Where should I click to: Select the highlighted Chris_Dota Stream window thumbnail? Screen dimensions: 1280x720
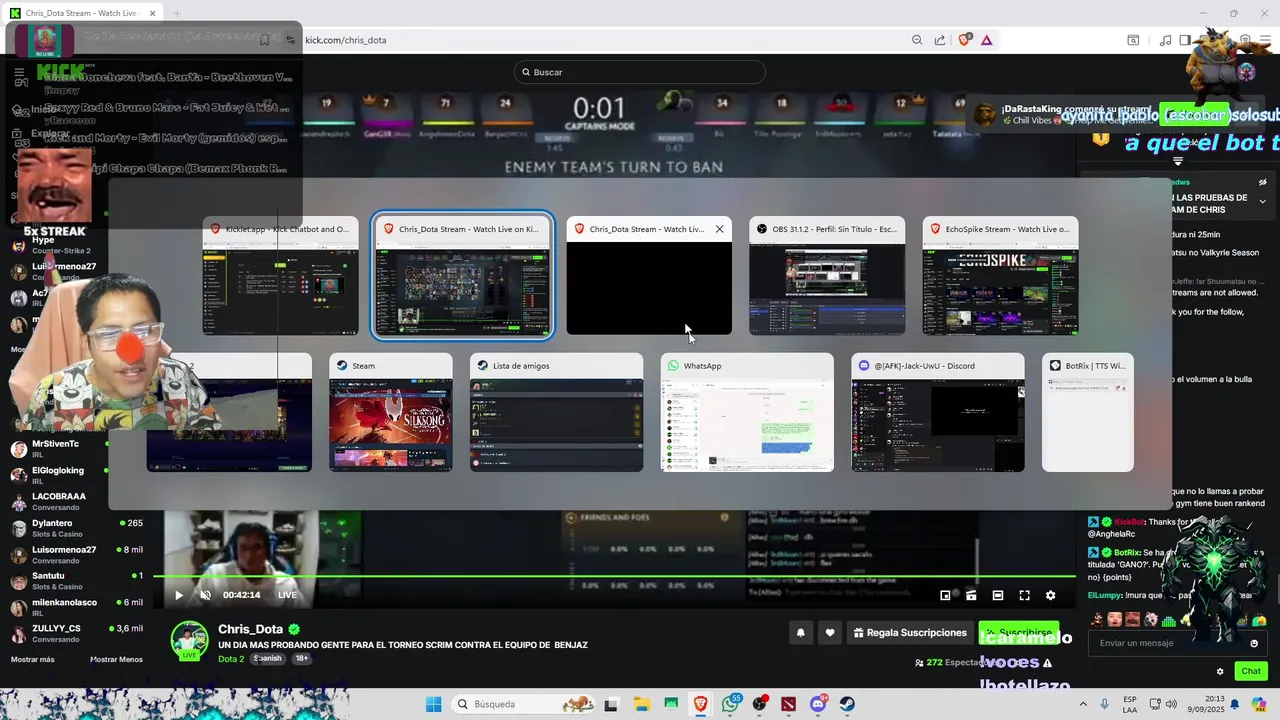tap(462, 276)
